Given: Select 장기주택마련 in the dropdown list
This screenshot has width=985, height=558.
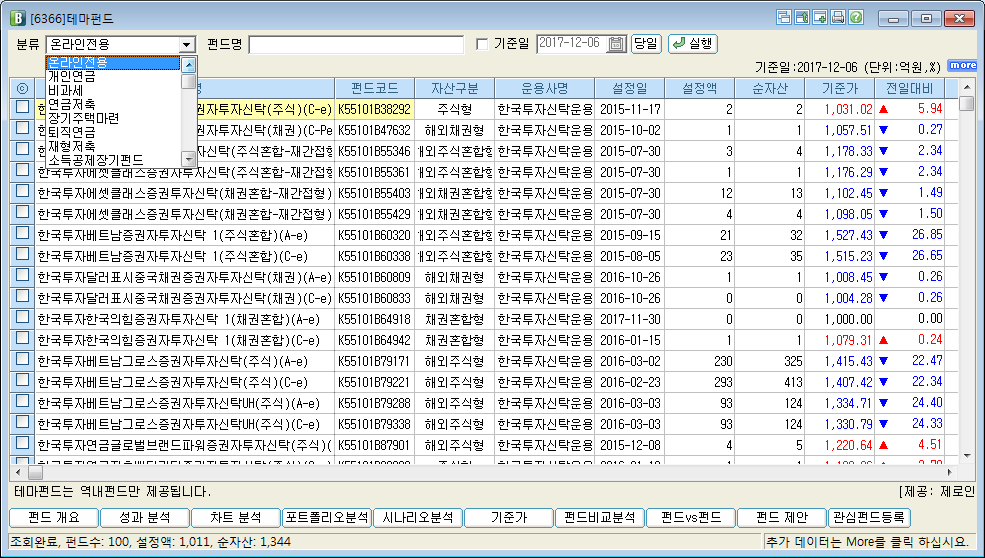Looking at the screenshot, I should [114, 118].
